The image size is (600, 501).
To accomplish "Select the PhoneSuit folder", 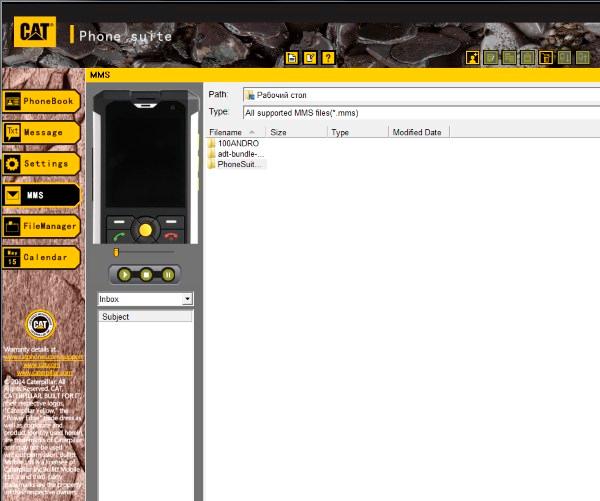I will coord(240,164).
